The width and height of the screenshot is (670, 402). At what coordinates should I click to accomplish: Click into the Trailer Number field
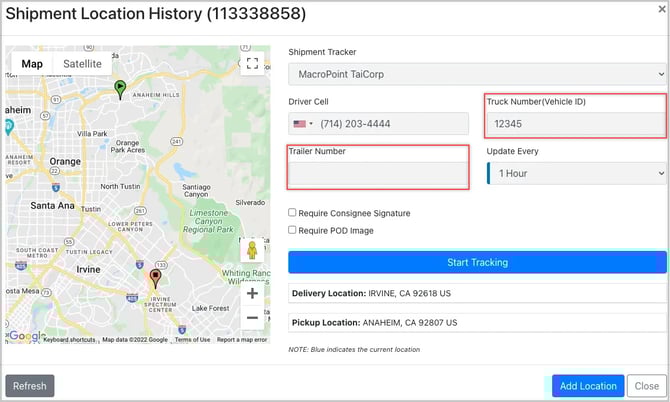(378, 174)
